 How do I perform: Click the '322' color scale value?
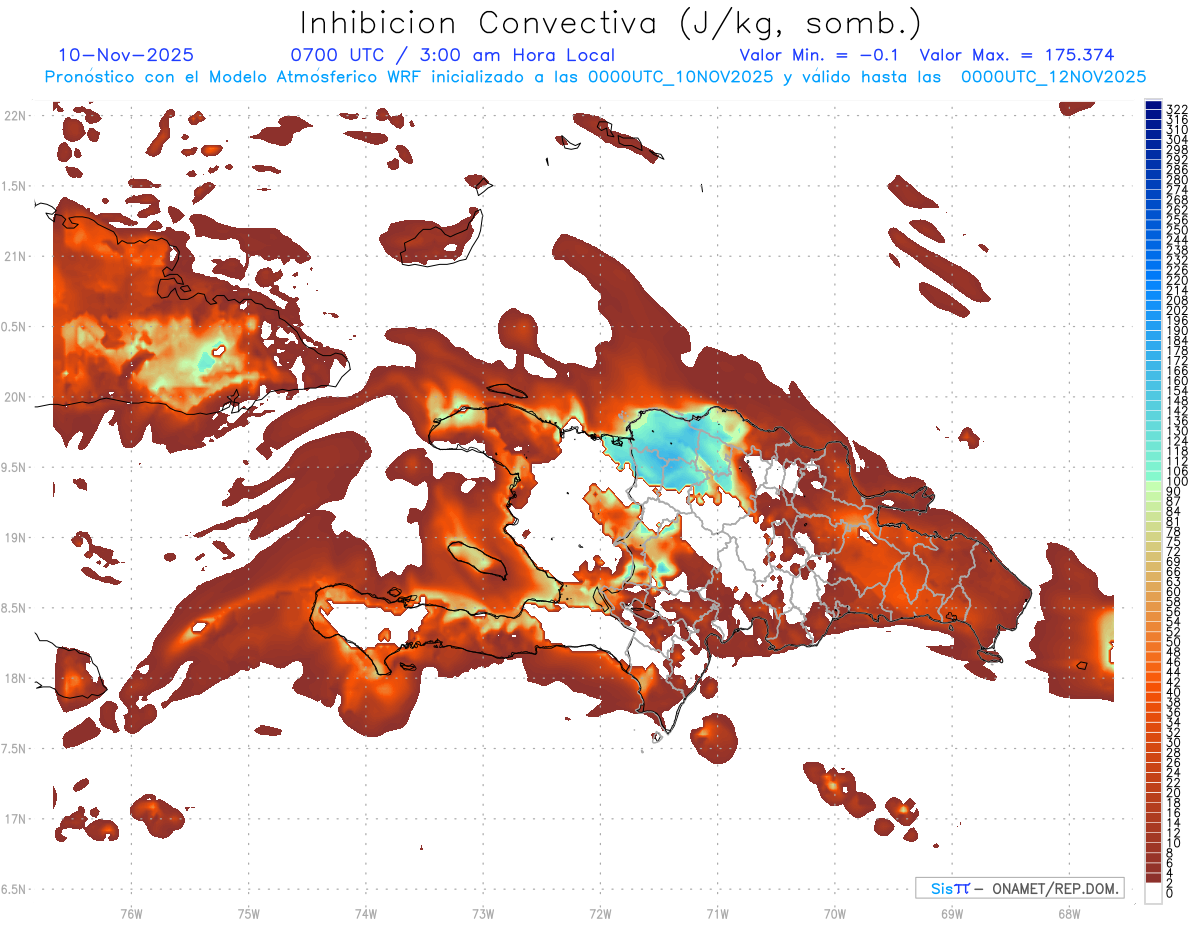[1177, 109]
